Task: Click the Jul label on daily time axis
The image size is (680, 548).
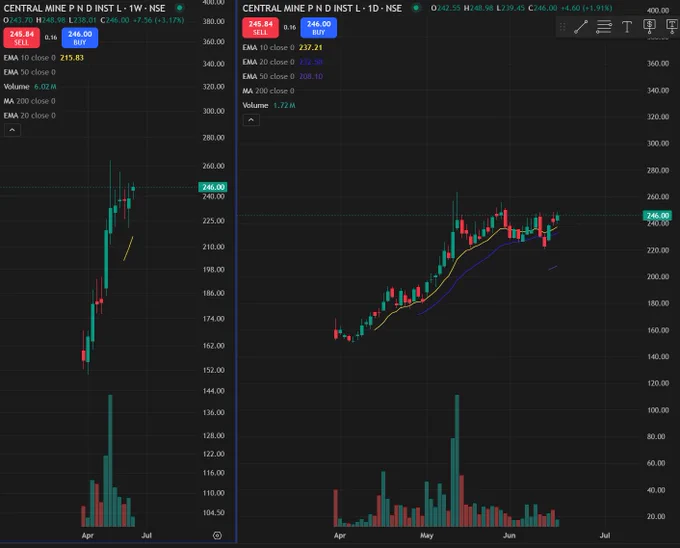Action: tap(605, 535)
